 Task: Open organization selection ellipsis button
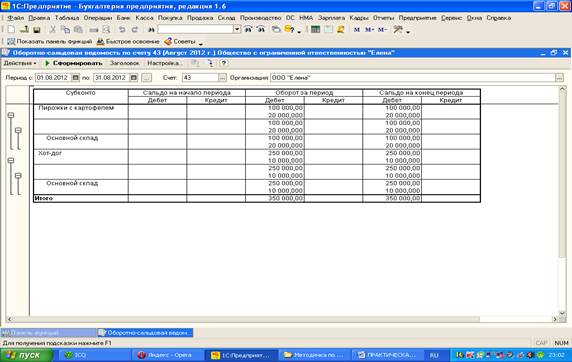click(x=559, y=78)
